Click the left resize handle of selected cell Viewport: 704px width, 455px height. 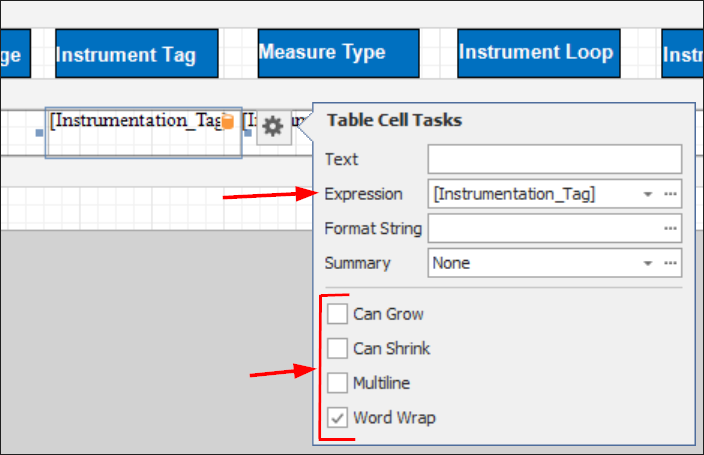(x=40, y=133)
